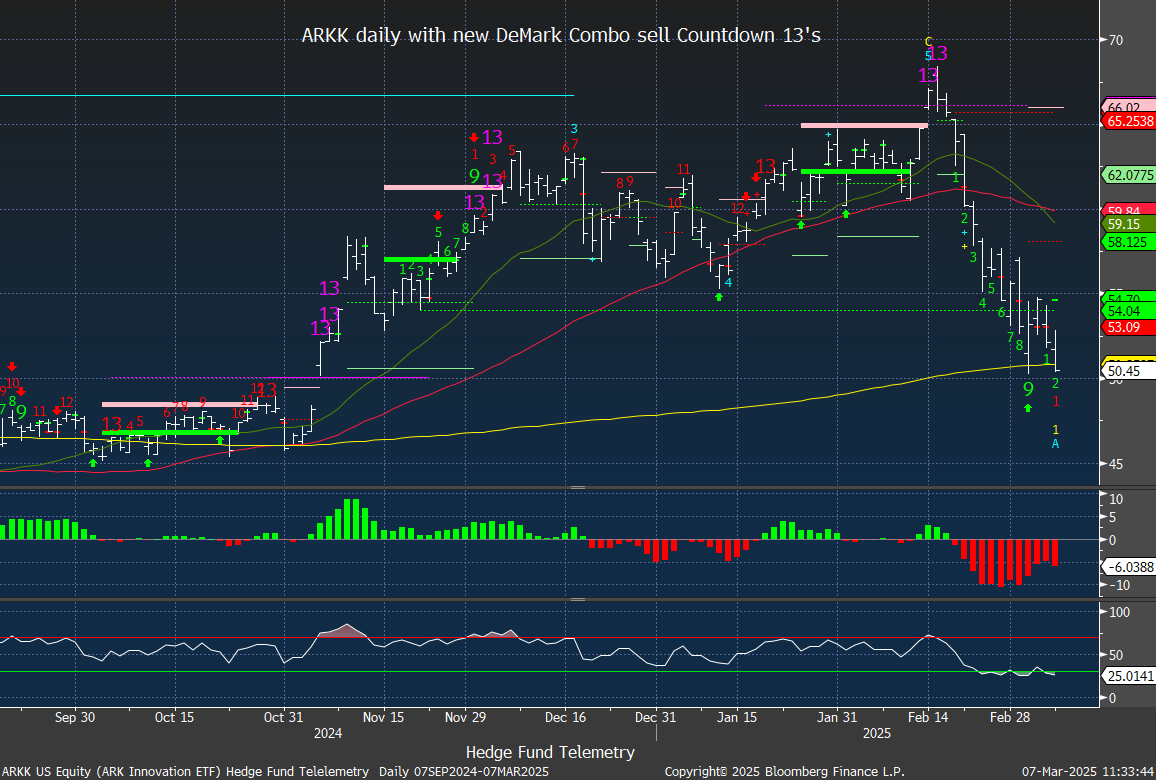
Task: Click the 25.0141 oscillator value label
Action: pyautogui.click(x=1129, y=676)
